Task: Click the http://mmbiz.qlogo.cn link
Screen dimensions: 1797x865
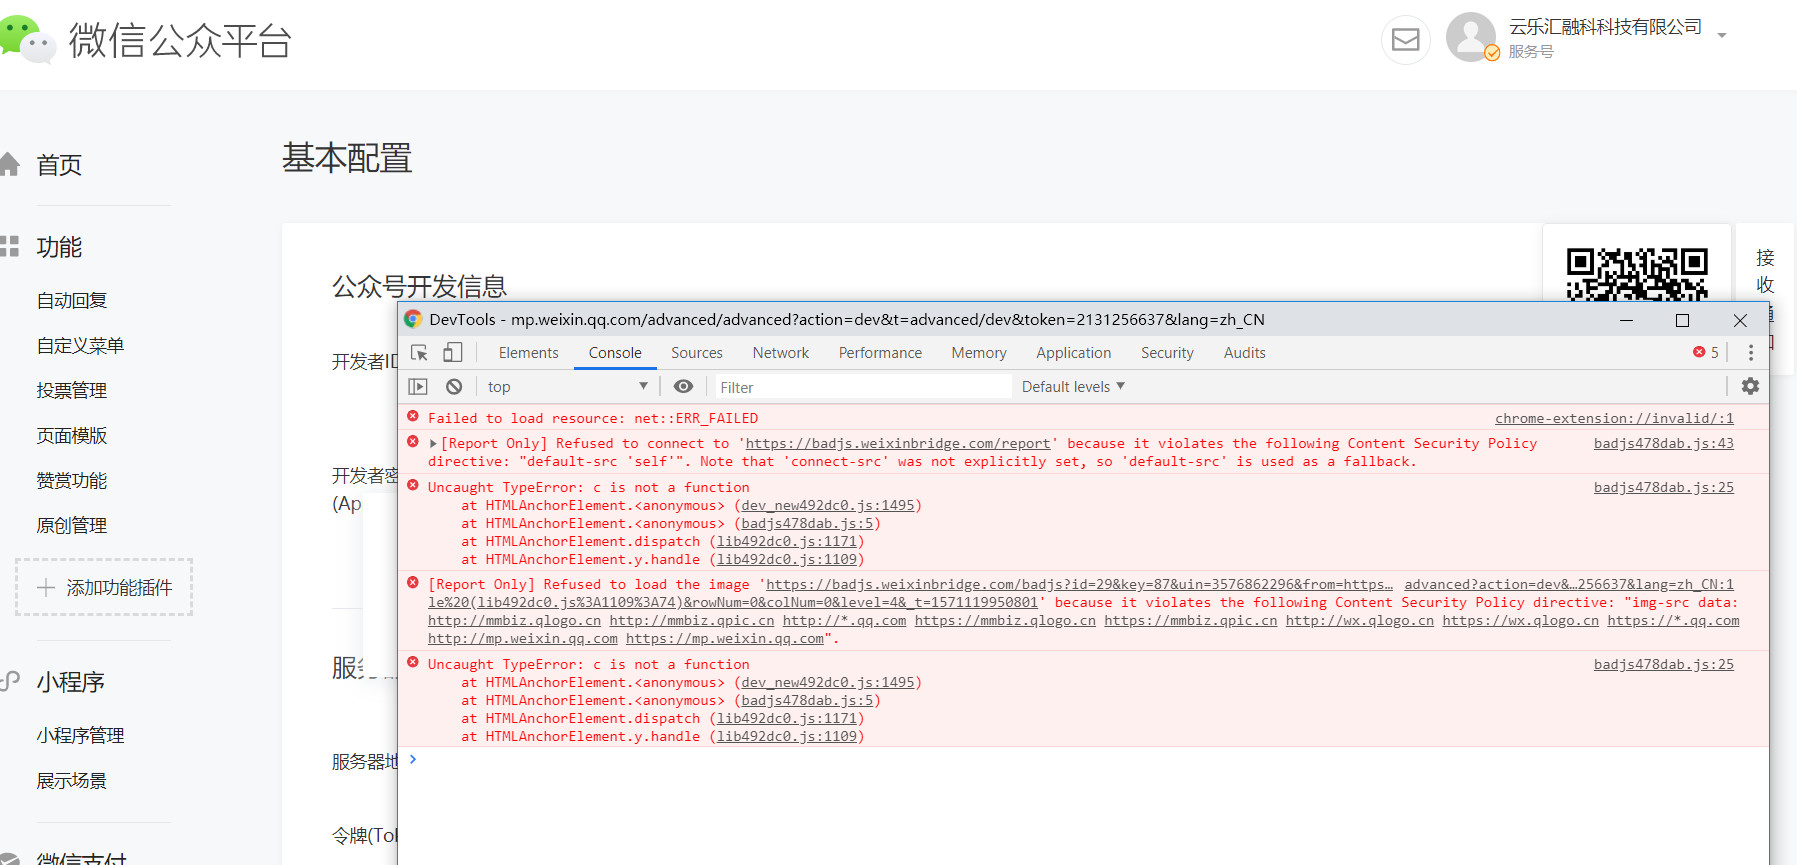Action: [515, 620]
